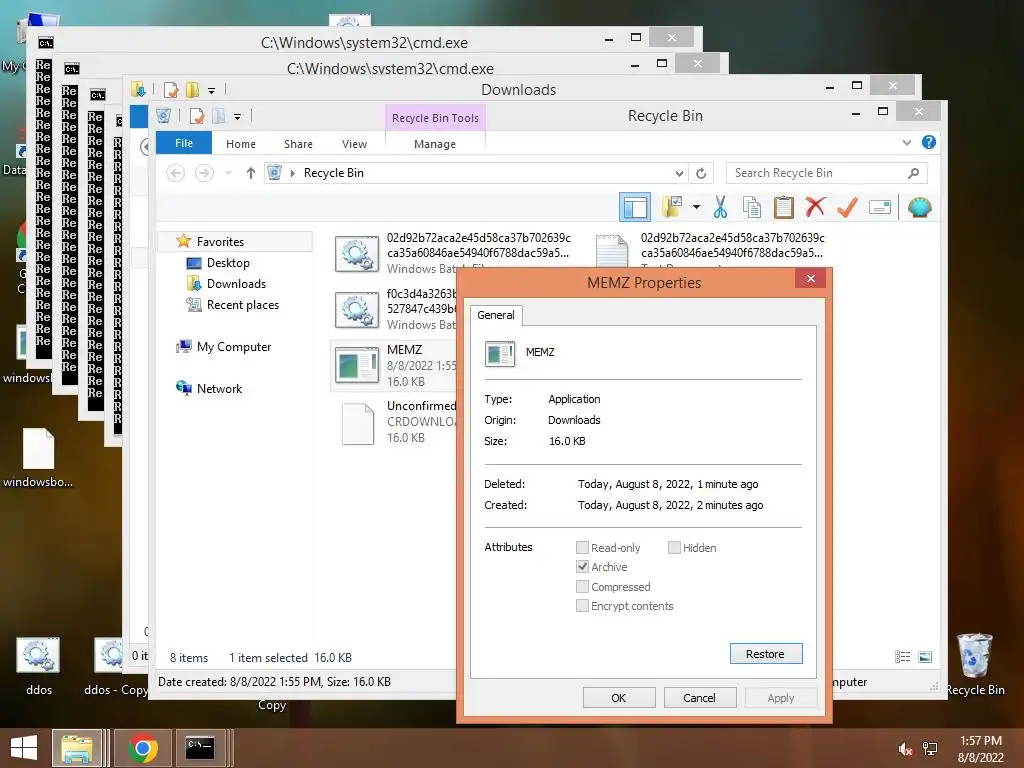The image size is (1024, 768).
Task: Select Network in navigation pane
Action: pyautogui.click(x=219, y=389)
